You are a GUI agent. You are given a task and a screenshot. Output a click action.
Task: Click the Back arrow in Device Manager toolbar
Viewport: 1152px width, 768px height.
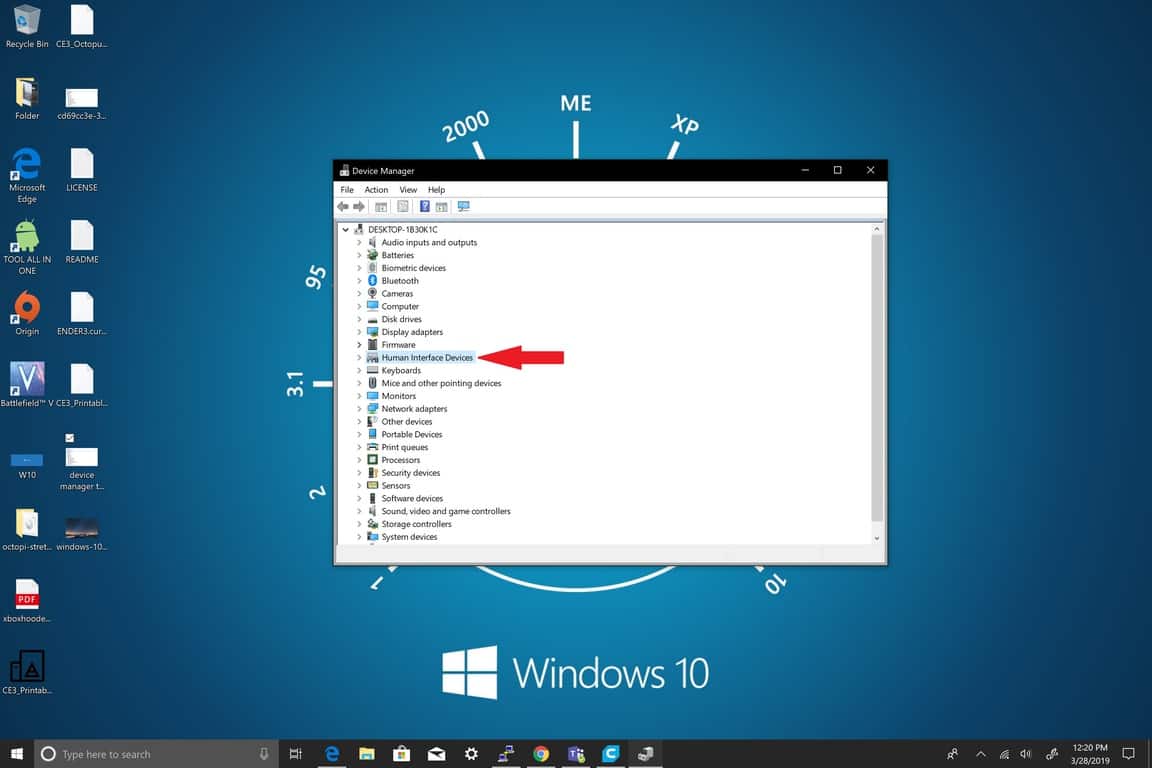tap(343, 207)
